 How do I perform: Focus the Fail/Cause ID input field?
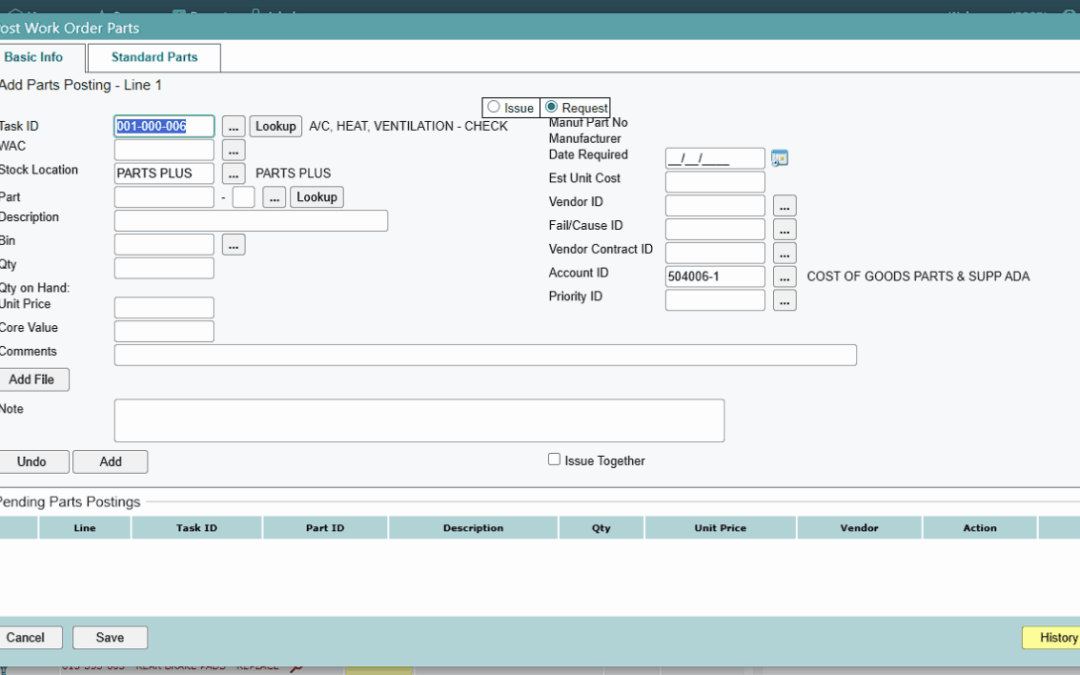click(715, 229)
